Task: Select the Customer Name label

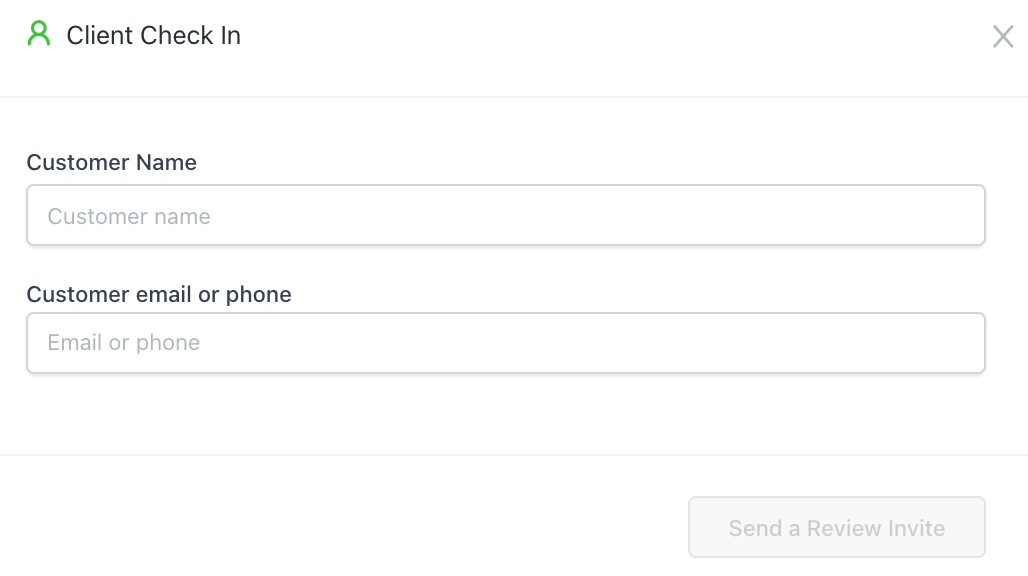Action: [112, 163]
